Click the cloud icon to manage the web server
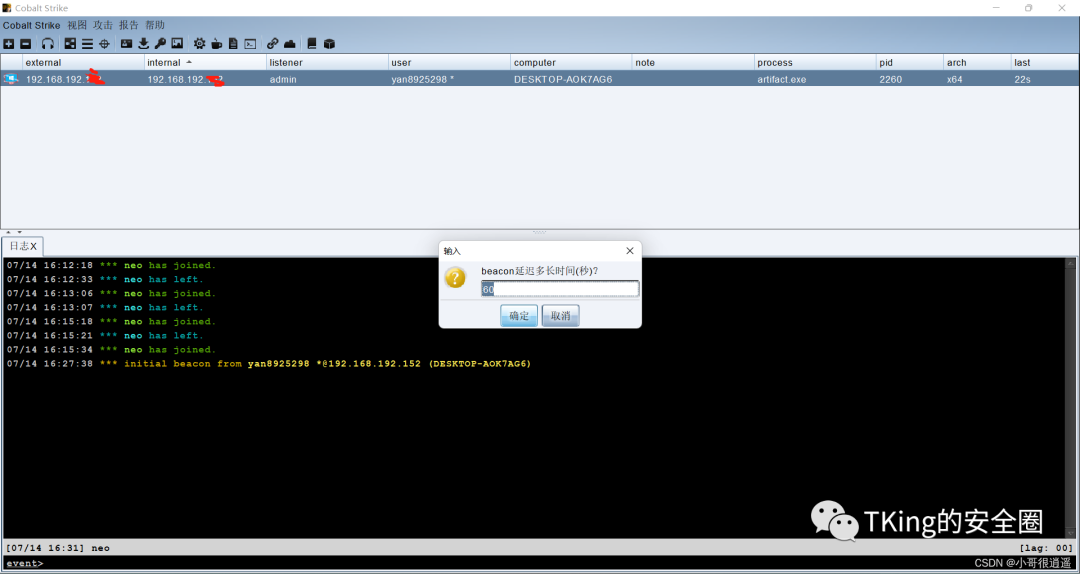The width and height of the screenshot is (1080, 574). point(290,43)
